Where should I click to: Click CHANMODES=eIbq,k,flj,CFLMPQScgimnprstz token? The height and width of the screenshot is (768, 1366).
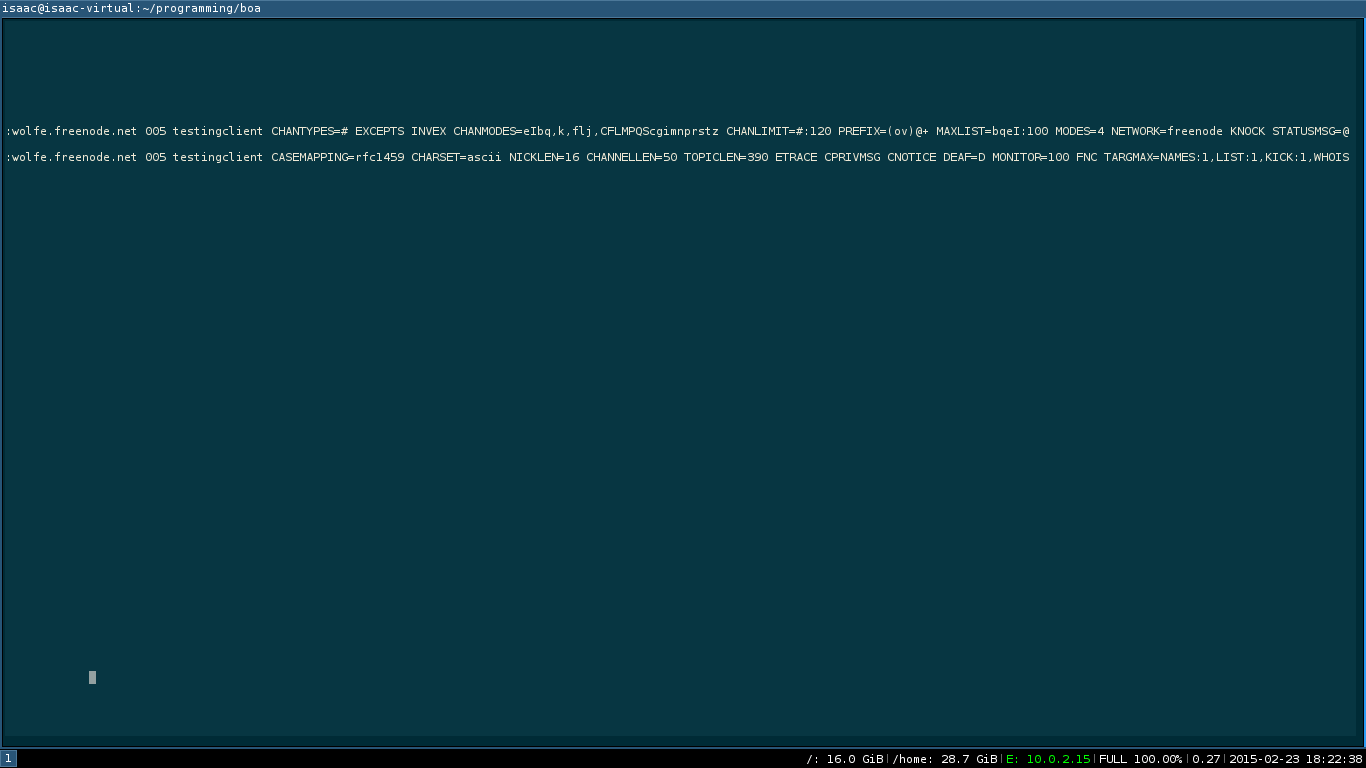pyautogui.click(x=585, y=131)
